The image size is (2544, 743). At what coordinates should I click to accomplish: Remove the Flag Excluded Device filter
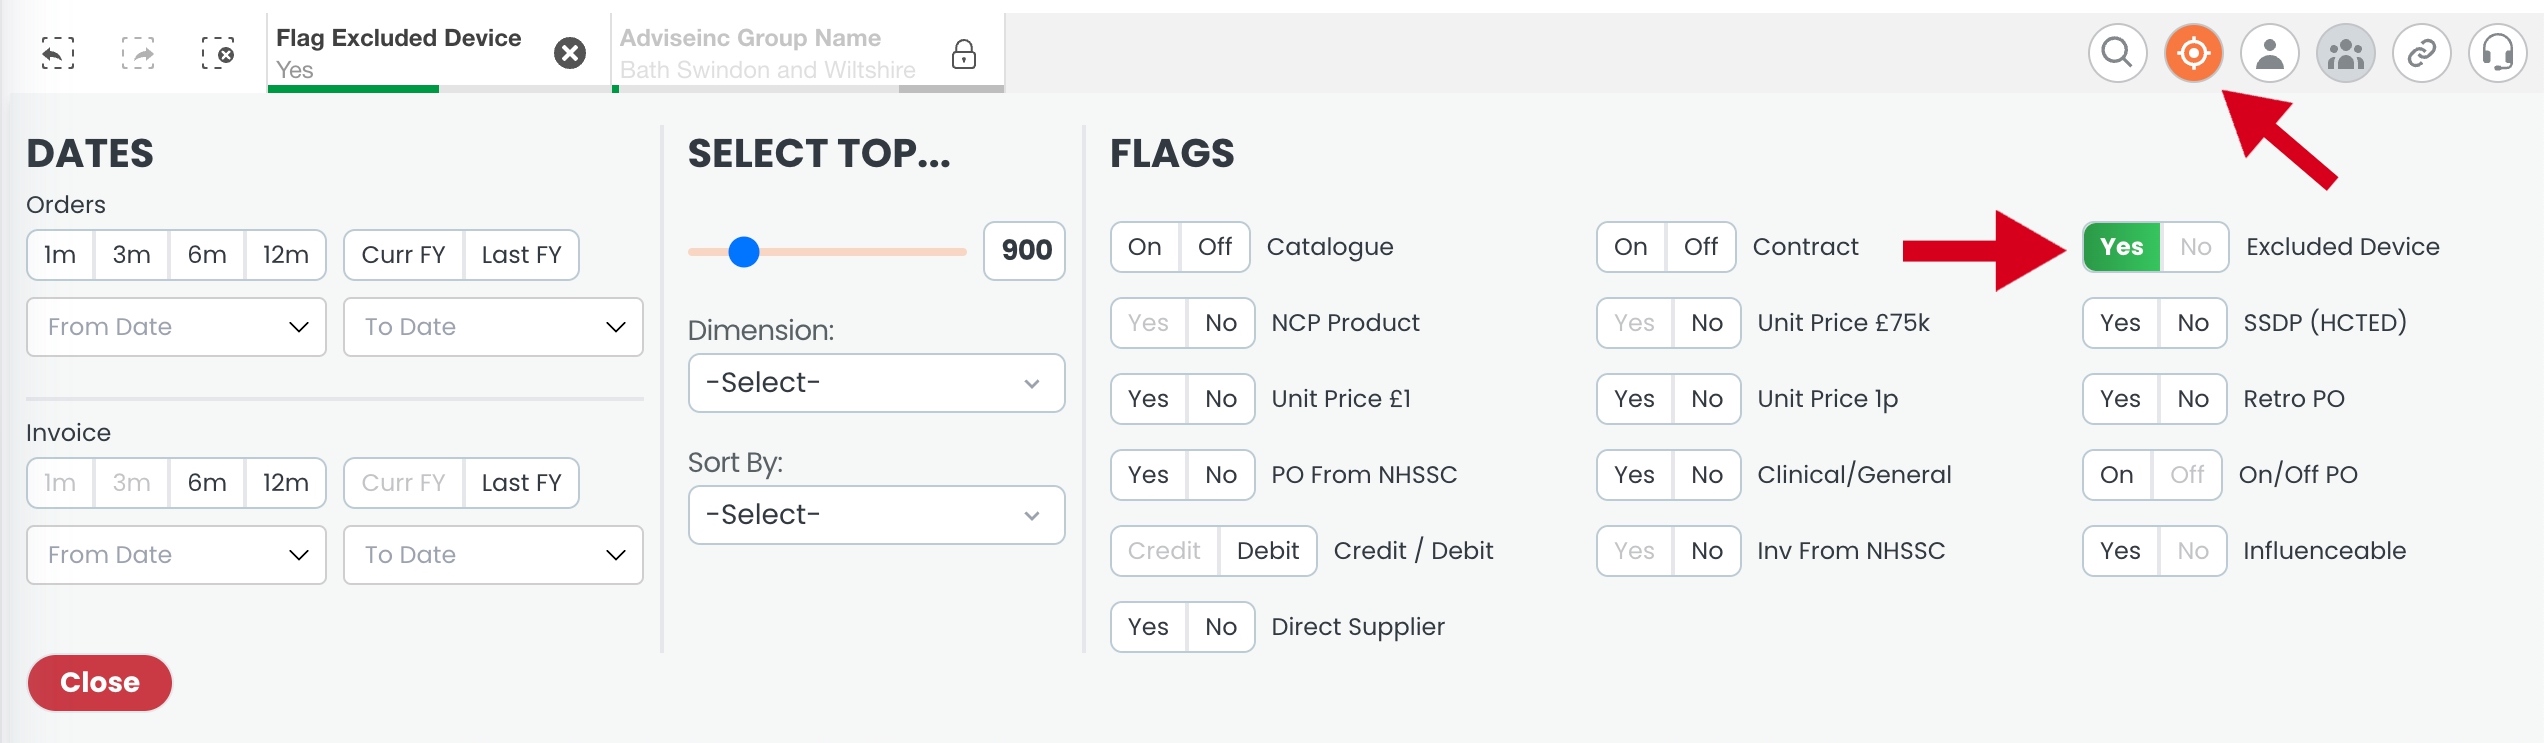[570, 53]
